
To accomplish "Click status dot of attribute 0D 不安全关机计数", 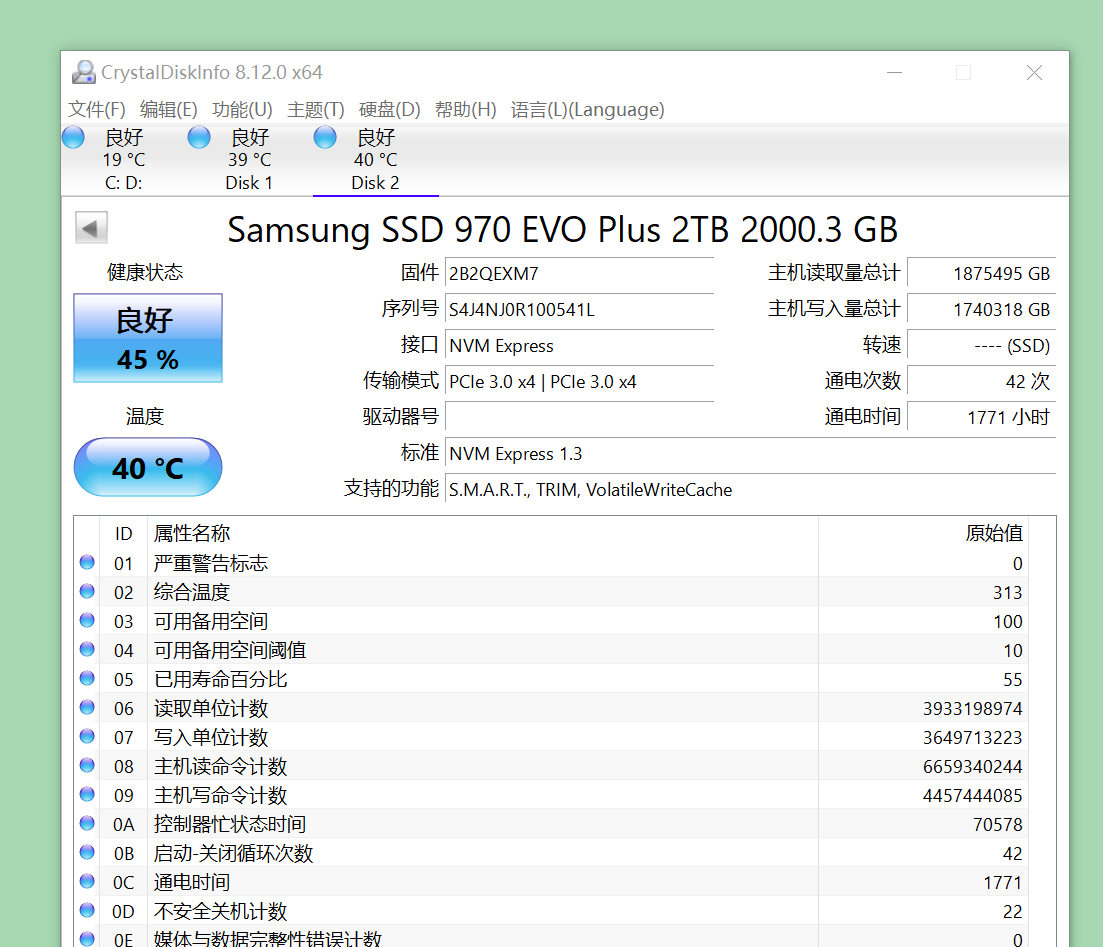I will (87, 910).
